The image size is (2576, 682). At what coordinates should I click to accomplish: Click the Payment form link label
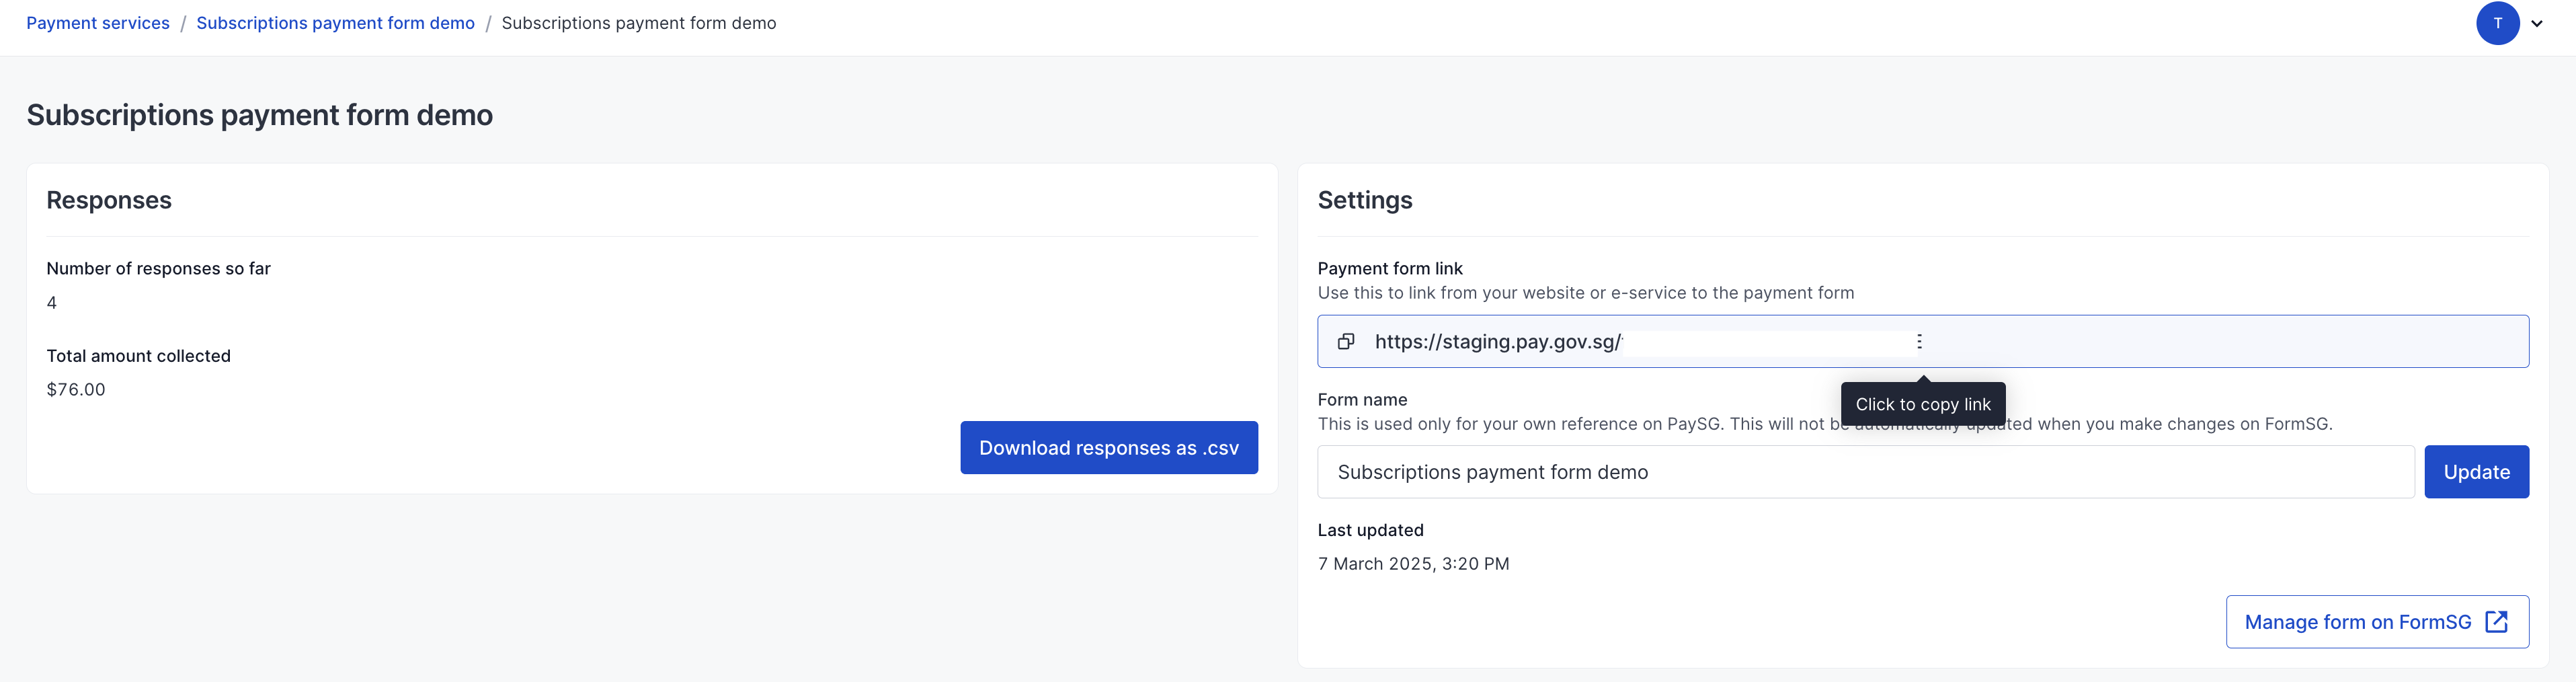pos(1389,268)
